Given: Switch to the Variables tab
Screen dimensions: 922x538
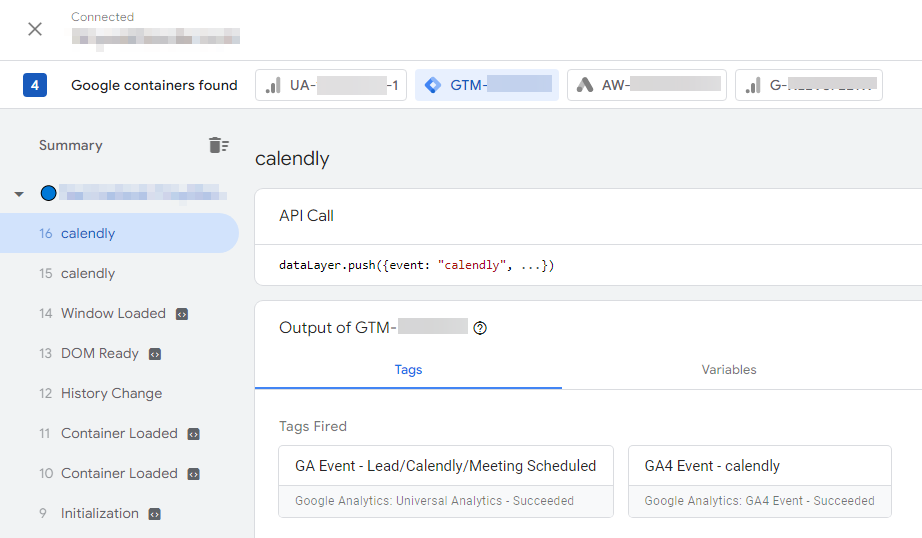Looking at the screenshot, I should [729, 370].
